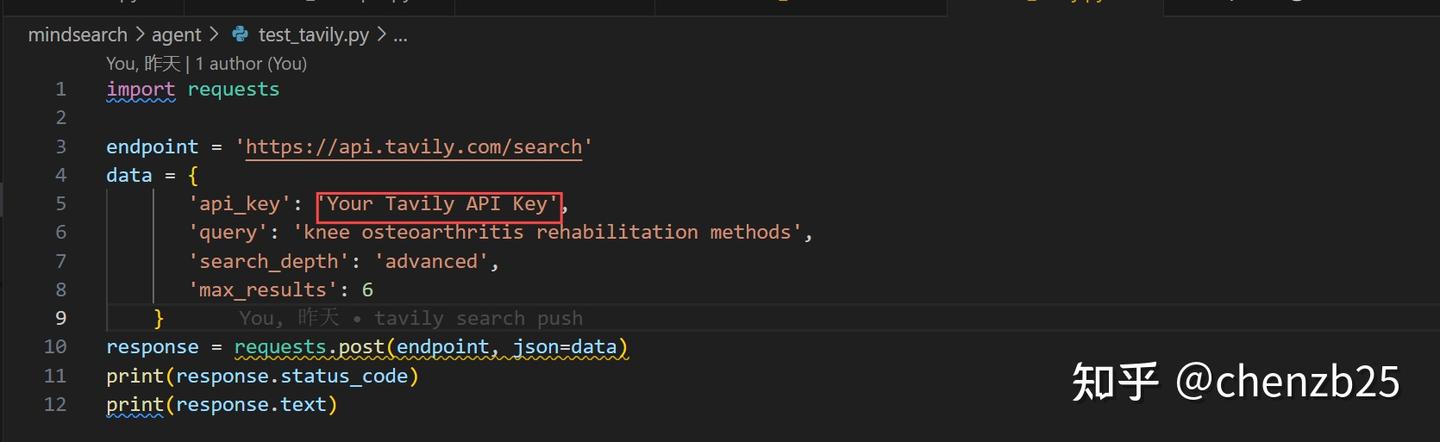Expand the breadcrumb ellipsis symbol list

click(400, 35)
